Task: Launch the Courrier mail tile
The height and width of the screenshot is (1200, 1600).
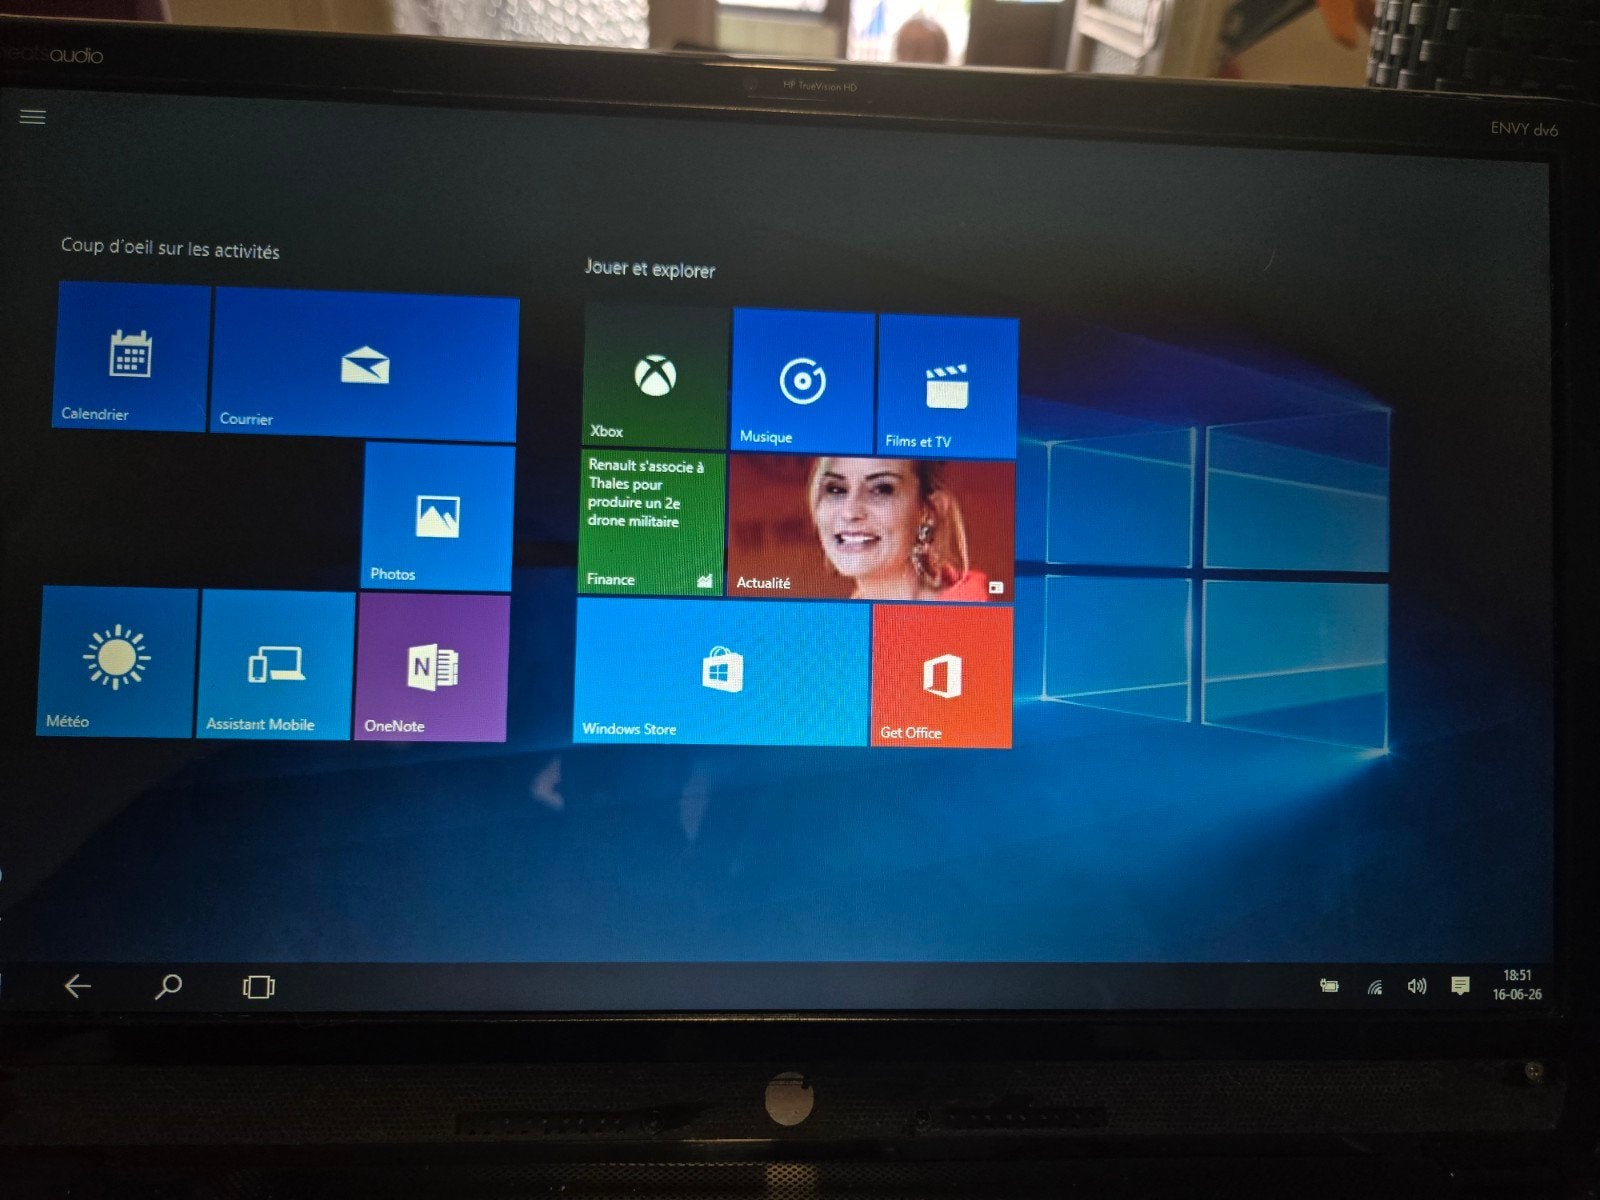Action: pos(366,365)
